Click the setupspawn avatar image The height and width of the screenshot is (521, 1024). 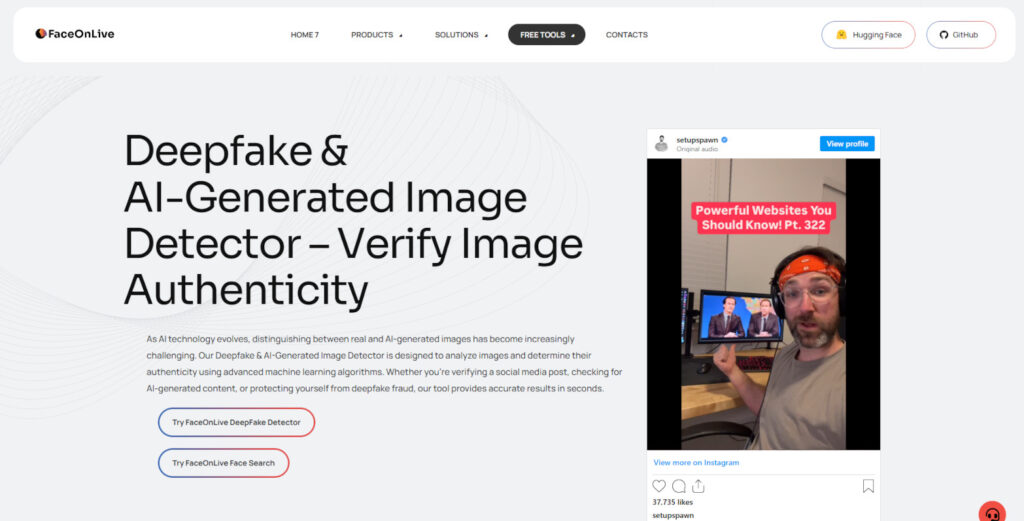click(662, 144)
